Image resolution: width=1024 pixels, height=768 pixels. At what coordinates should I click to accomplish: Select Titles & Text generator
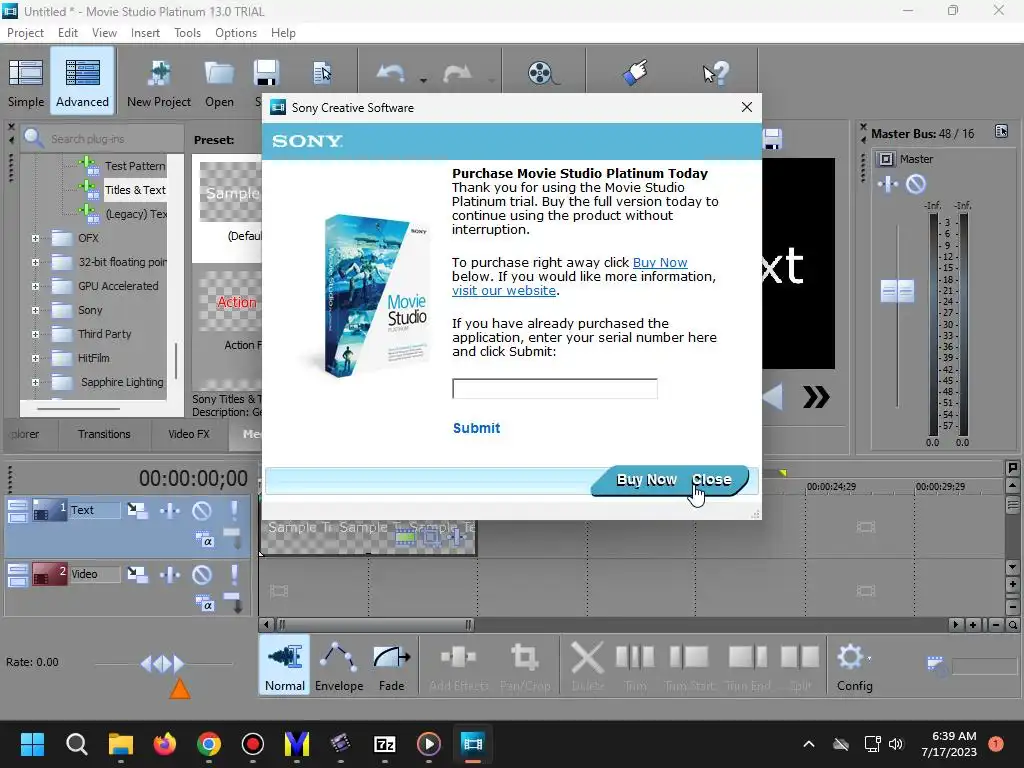coord(135,190)
